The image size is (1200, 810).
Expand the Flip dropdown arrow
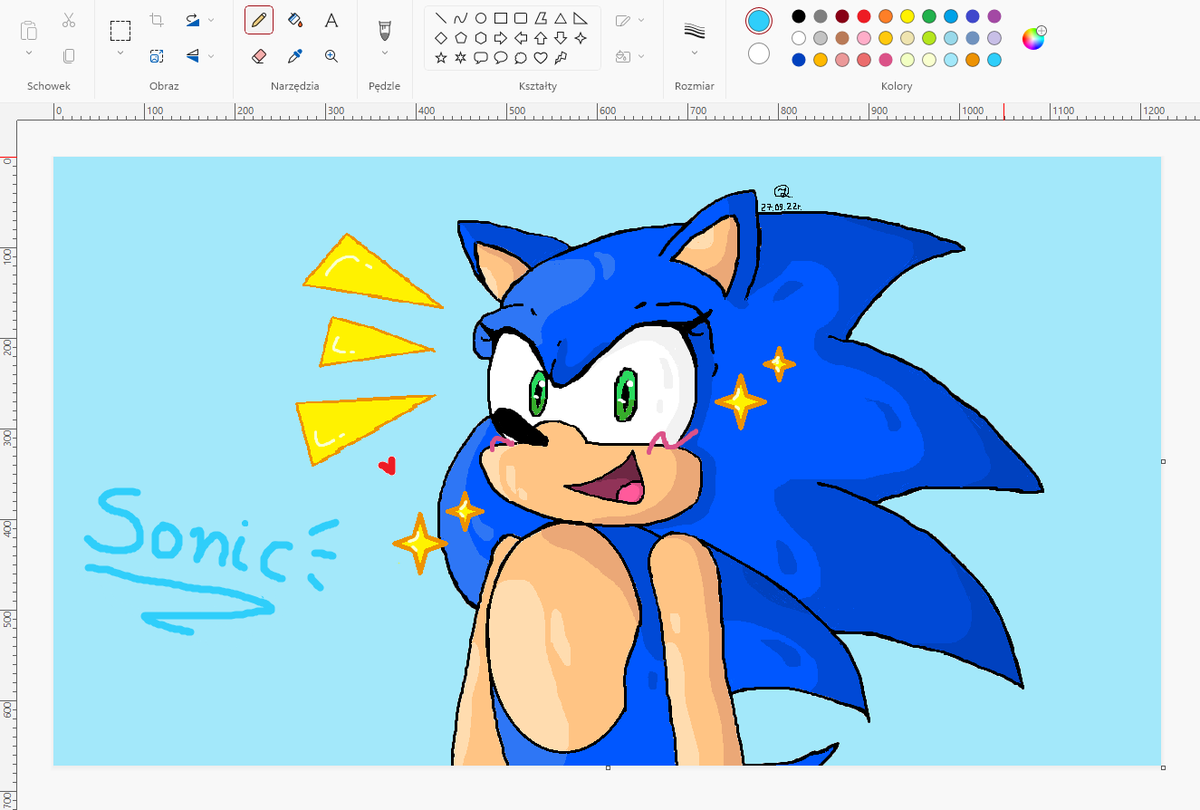click(211, 56)
